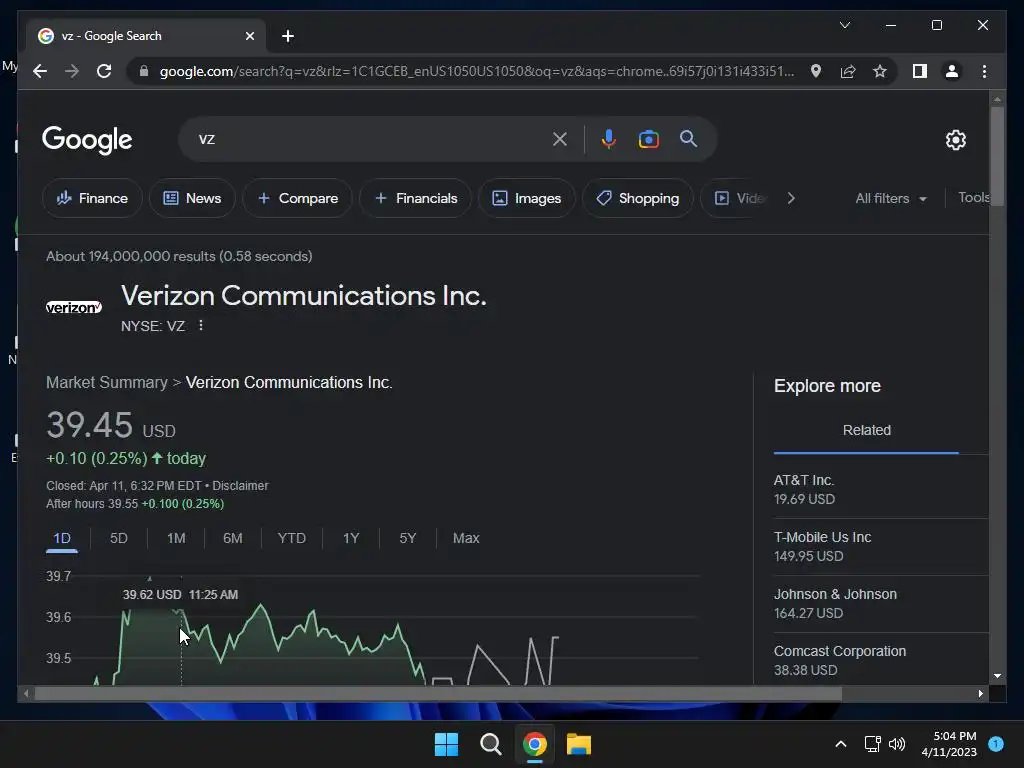Switch the chart to Max range
Image resolution: width=1024 pixels, height=768 pixels.
pos(466,538)
